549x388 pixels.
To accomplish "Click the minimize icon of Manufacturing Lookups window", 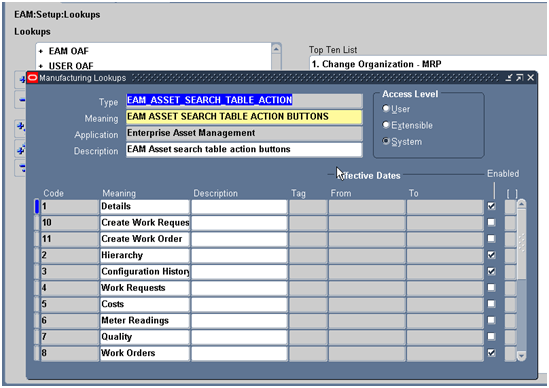I will 509,78.
